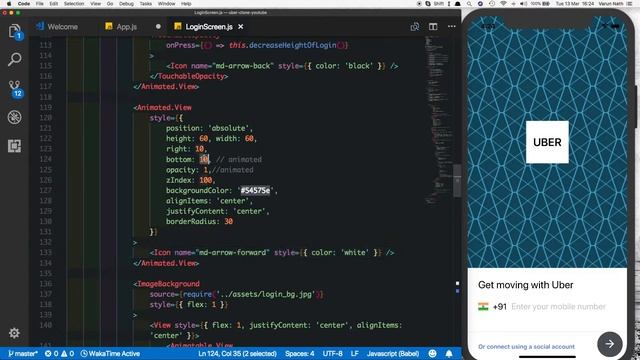
Task: Change indentation via Spaces: 4
Action: (299, 353)
